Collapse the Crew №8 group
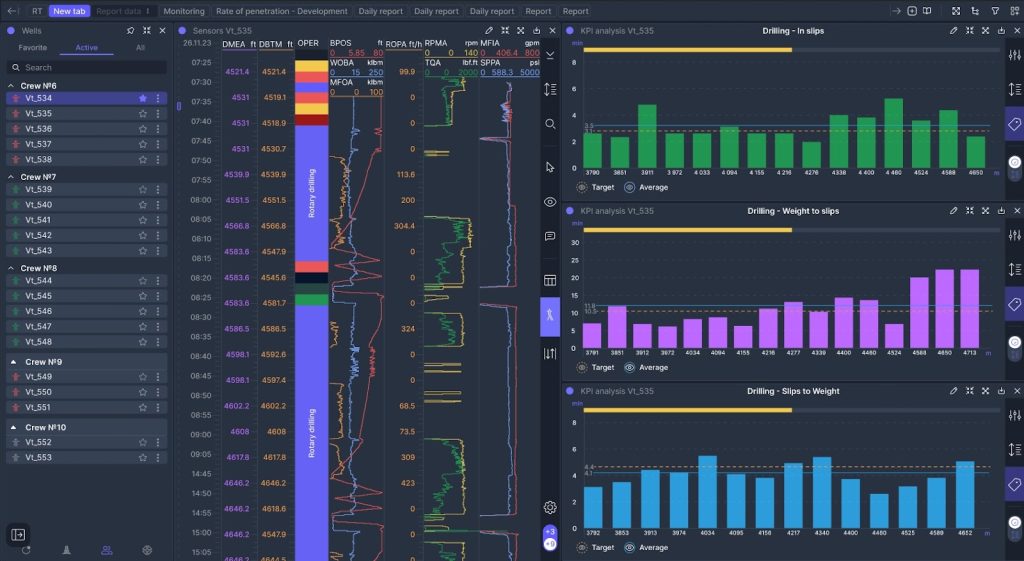The image size is (1024, 561). click(11, 268)
